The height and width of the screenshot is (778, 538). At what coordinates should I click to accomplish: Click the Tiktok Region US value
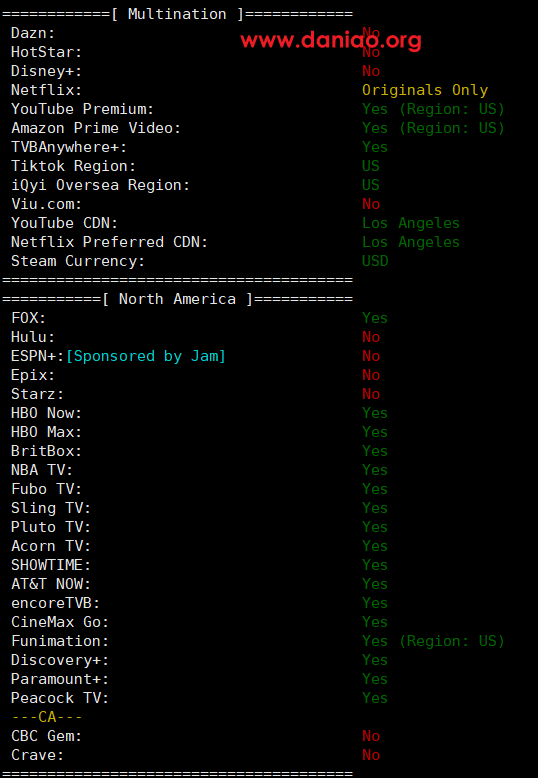point(371,166)
